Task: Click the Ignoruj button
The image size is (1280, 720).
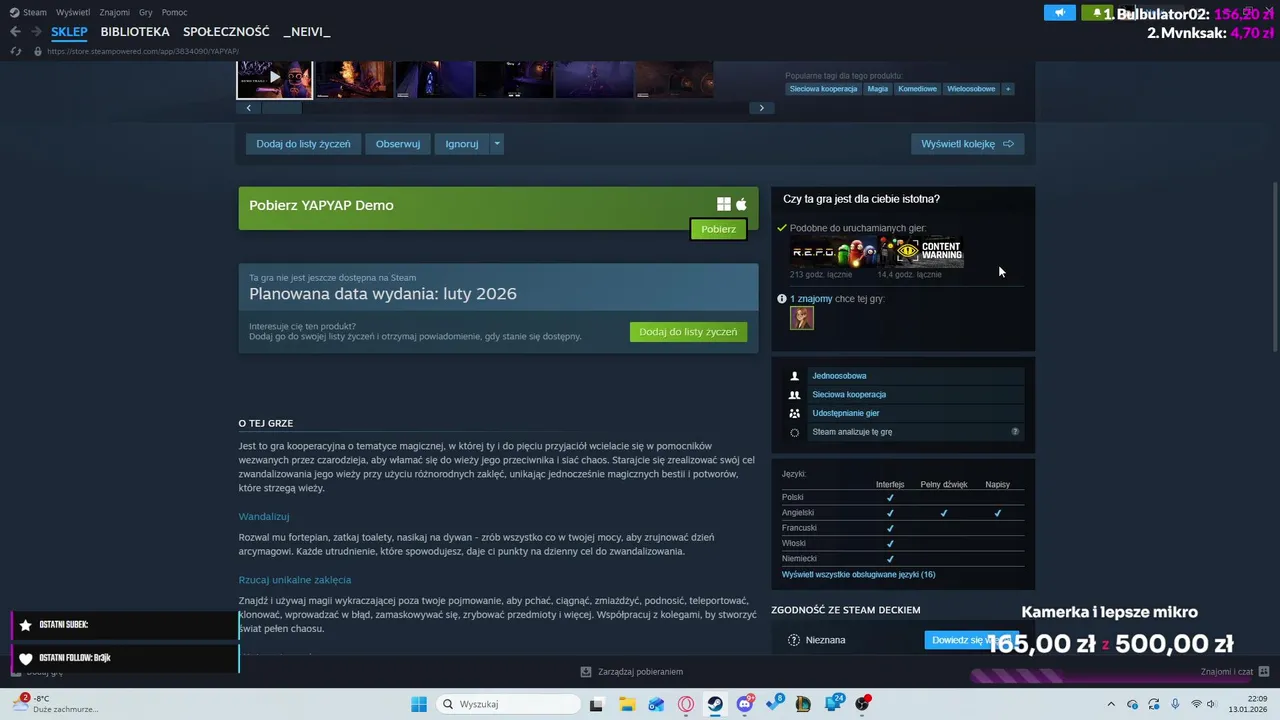Action: [462, 144]
